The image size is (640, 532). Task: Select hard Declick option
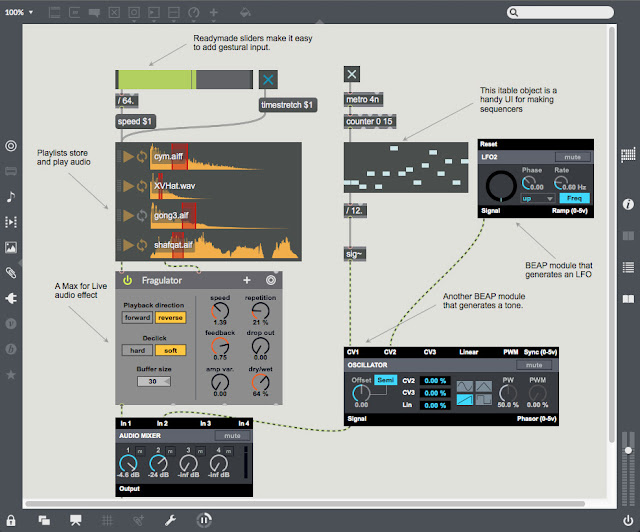coord(137,350)
